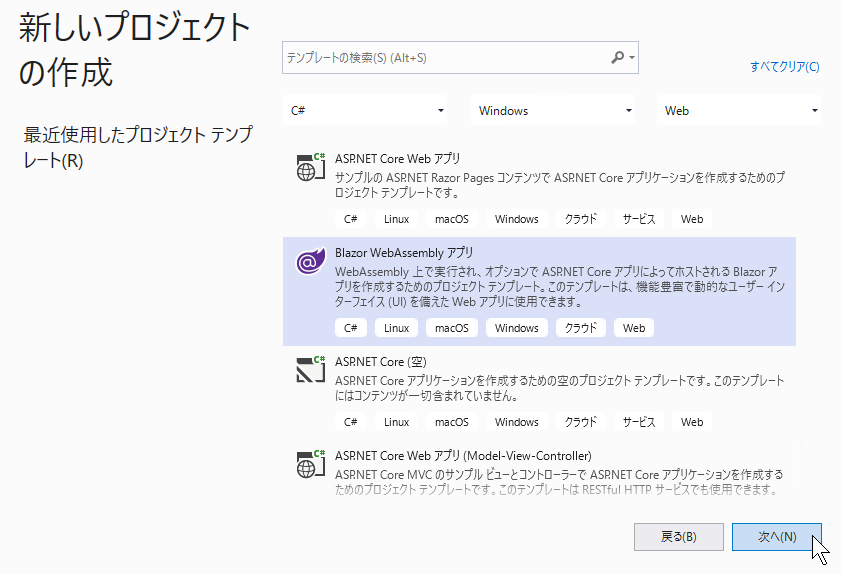
Task: Open the Web project type dropdown
Action: [x=741, y=111]
